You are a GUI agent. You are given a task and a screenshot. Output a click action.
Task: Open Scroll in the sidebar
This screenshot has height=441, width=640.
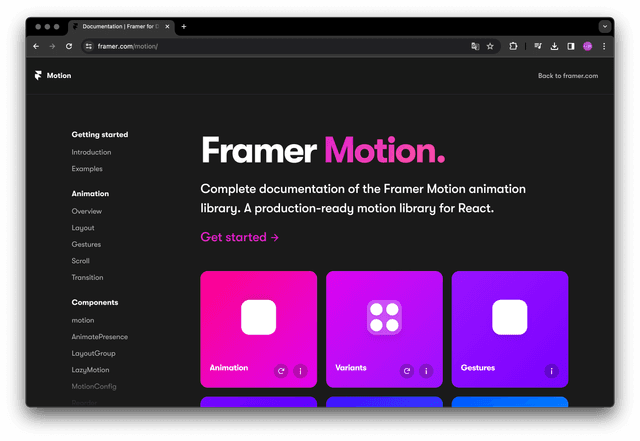(x=80, y=261)
